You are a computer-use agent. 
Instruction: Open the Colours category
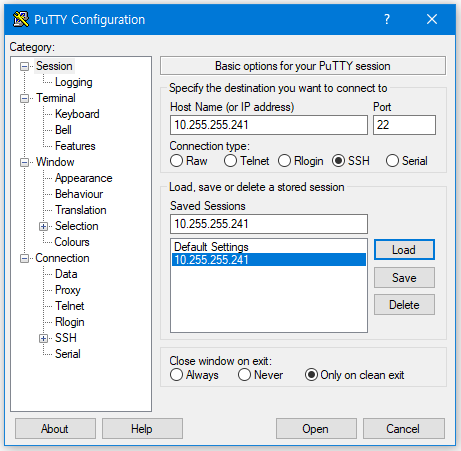[72, 242]
